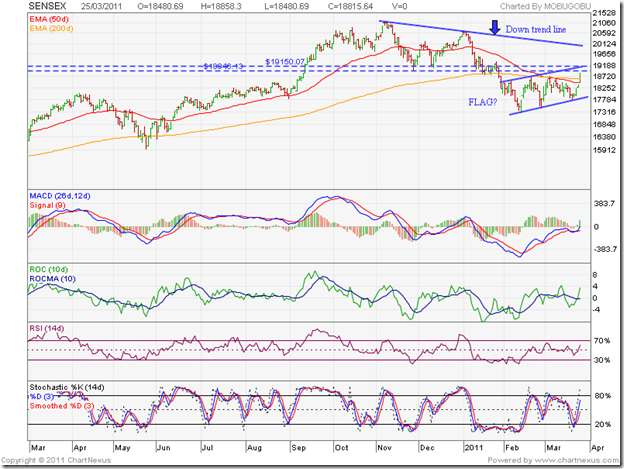Click the Stochastic %K (14d) label
The height and width of the screenshot is (469, 624).
coord(67,387)
